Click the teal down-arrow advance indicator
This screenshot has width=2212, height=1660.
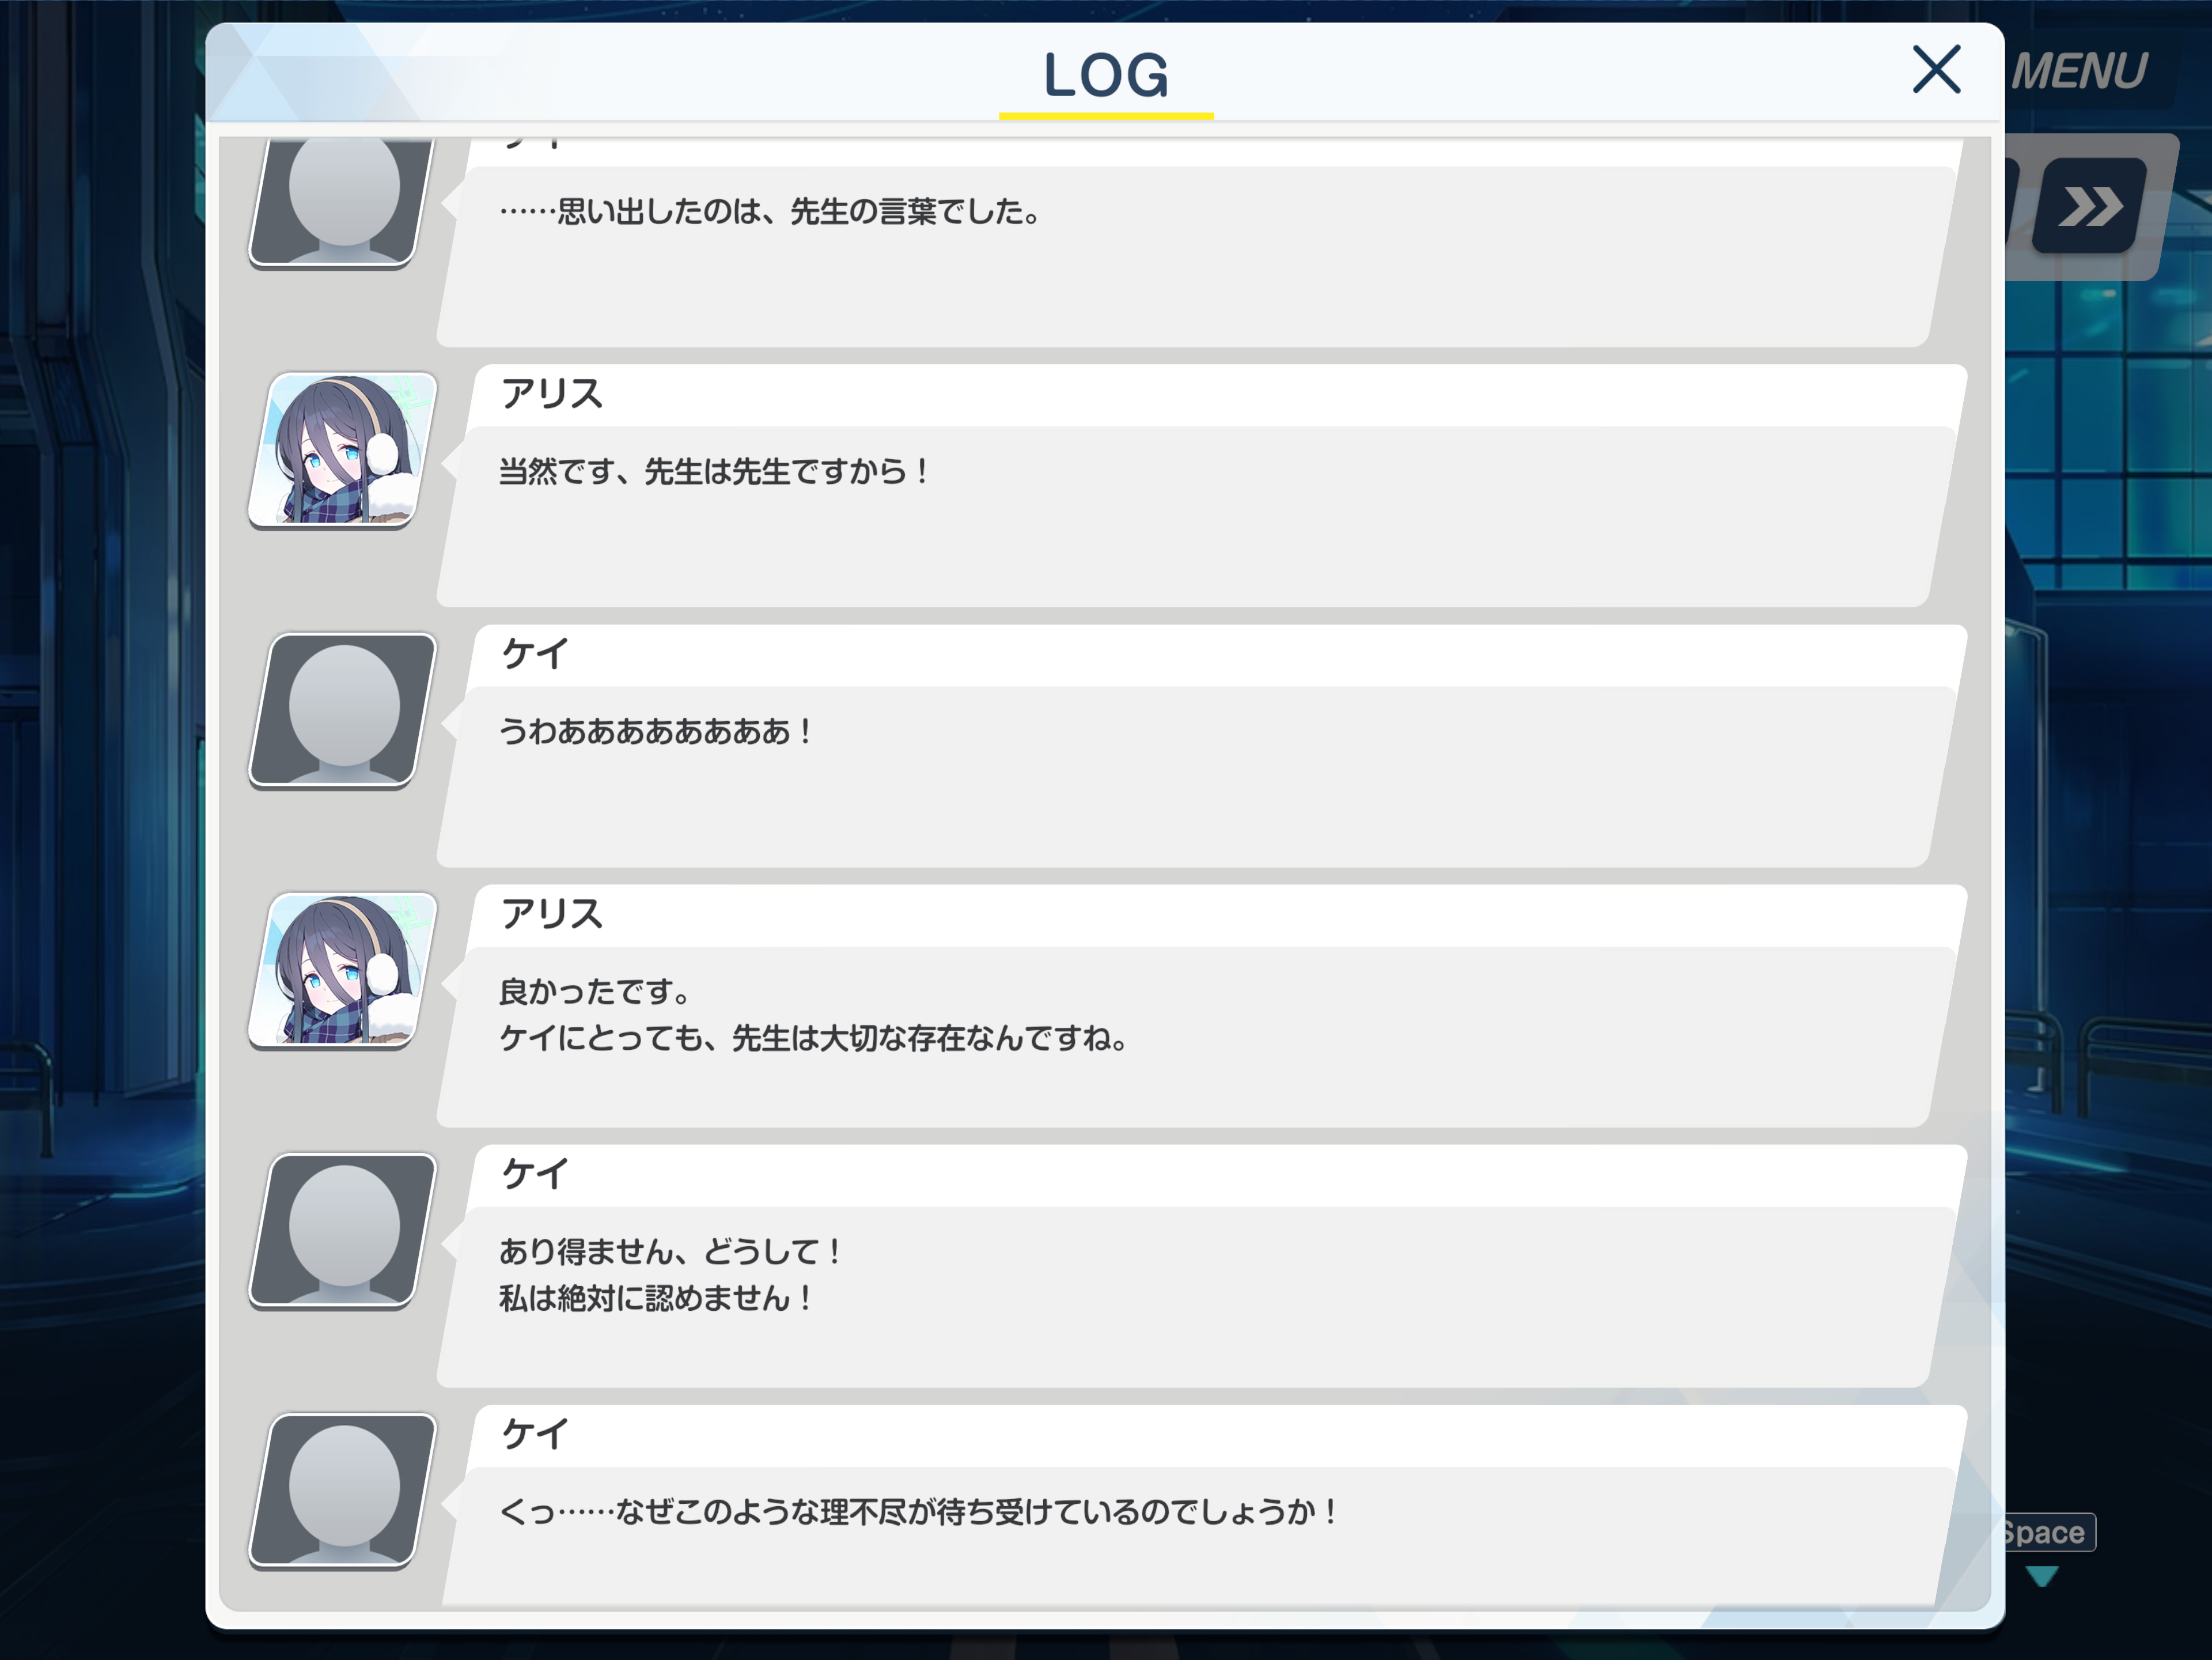pyautogui.click(x=2042, y=1576)
